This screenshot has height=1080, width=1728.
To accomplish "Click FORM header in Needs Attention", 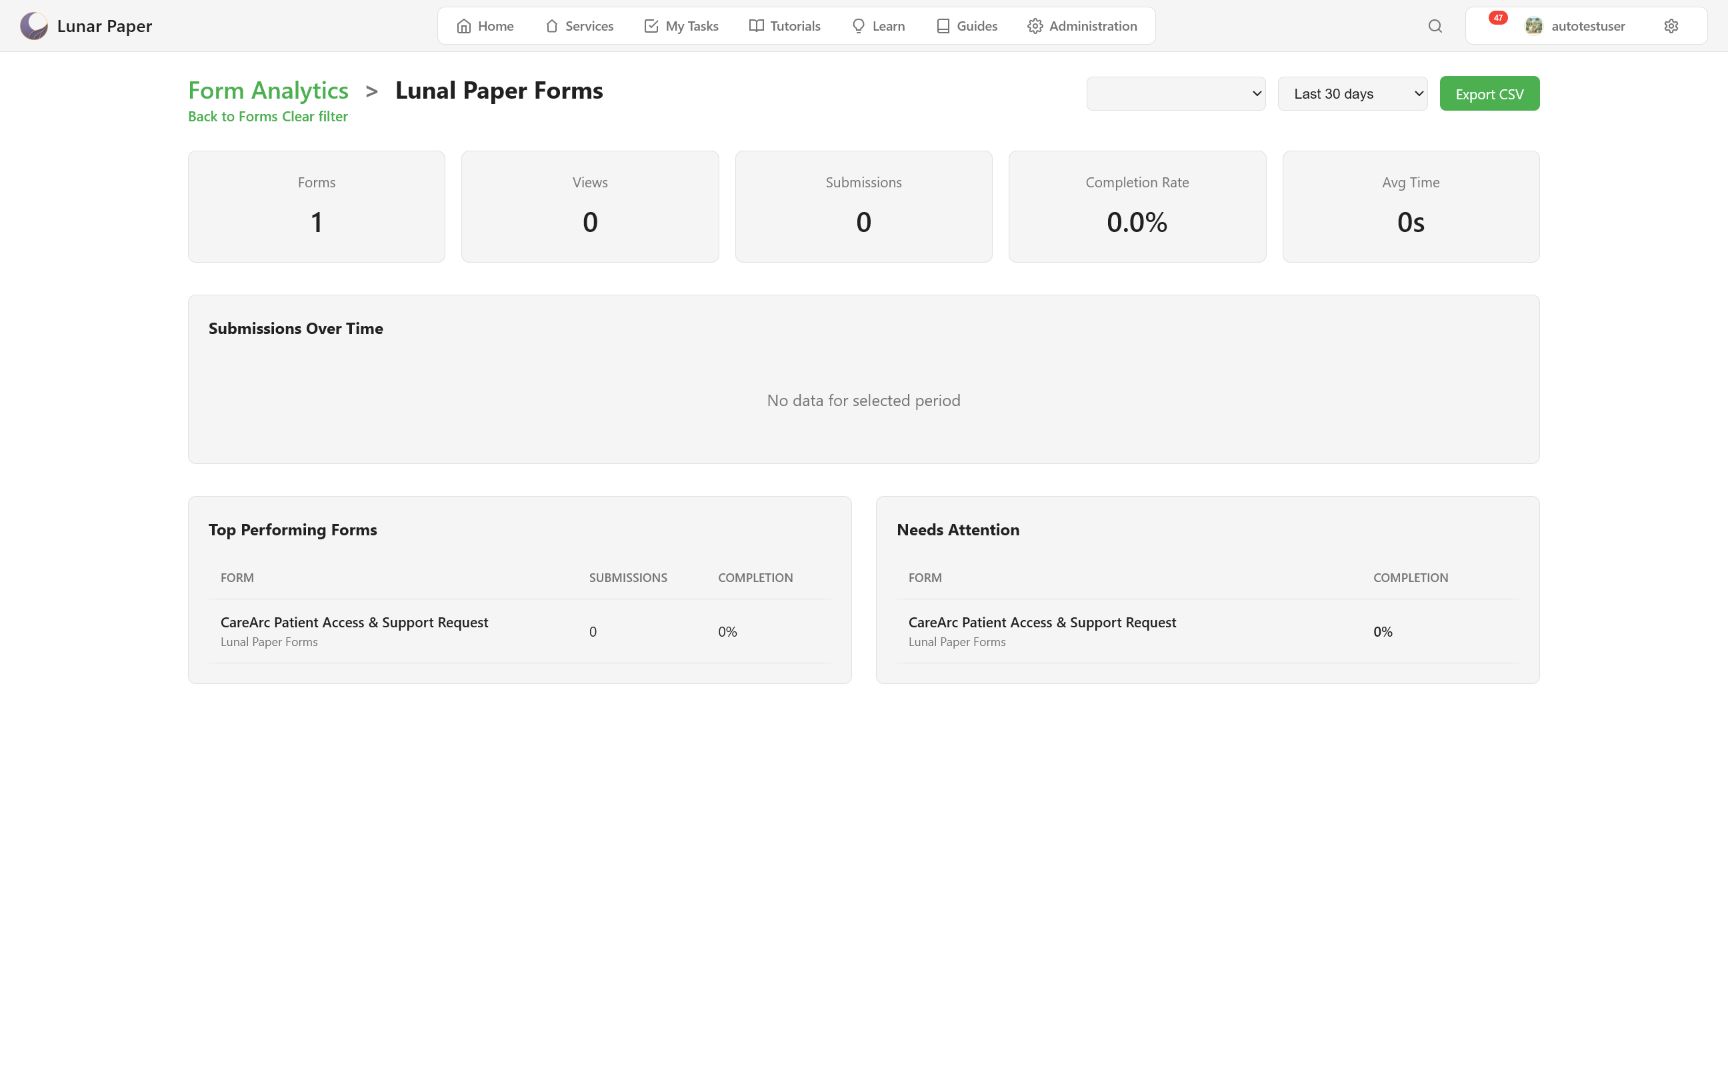I will click(925, 578).
